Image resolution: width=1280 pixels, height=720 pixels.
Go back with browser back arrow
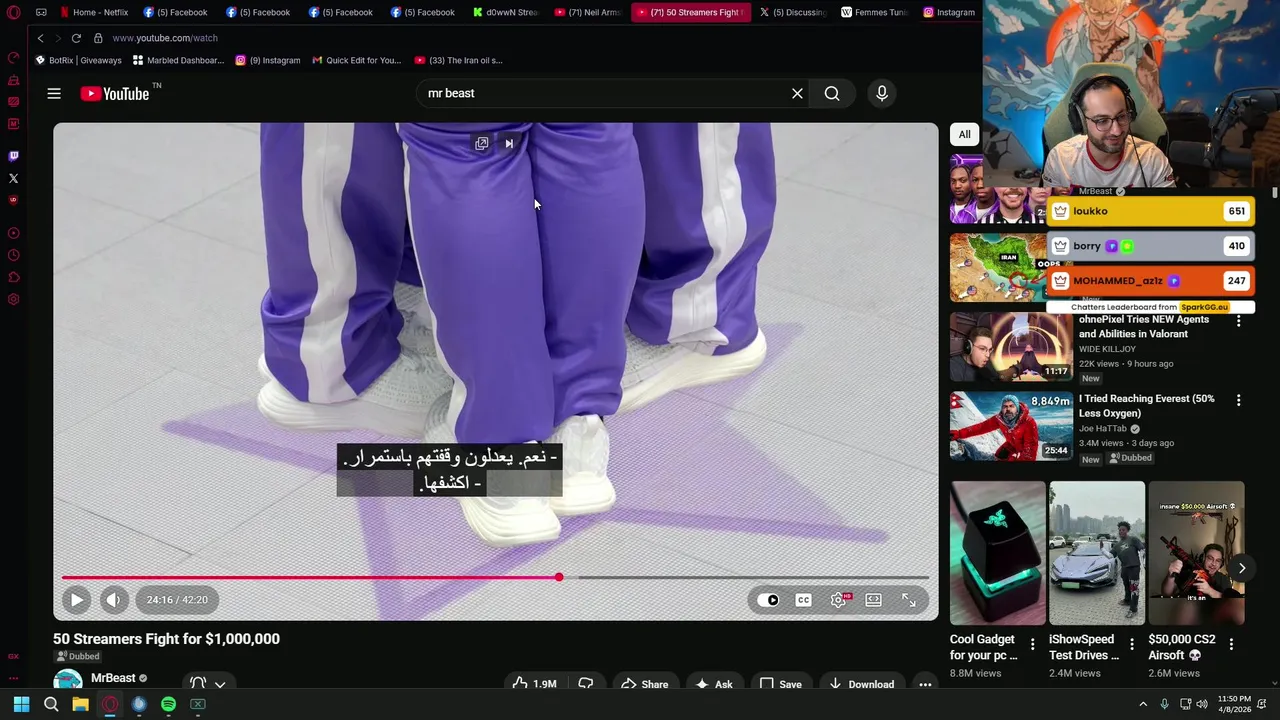point(40,38)
